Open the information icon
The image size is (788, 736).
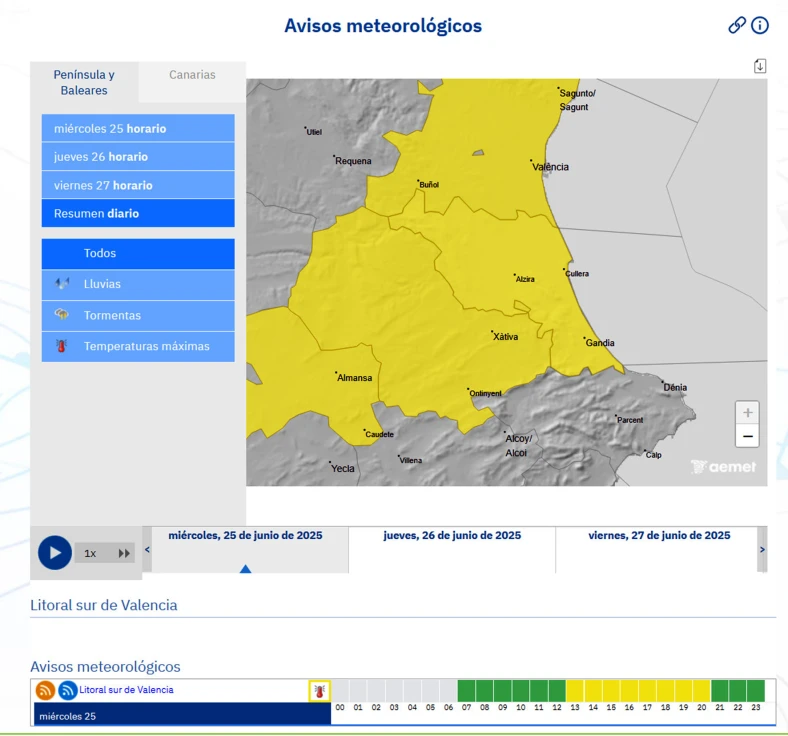pyautogui.click(x=760, y=25)
